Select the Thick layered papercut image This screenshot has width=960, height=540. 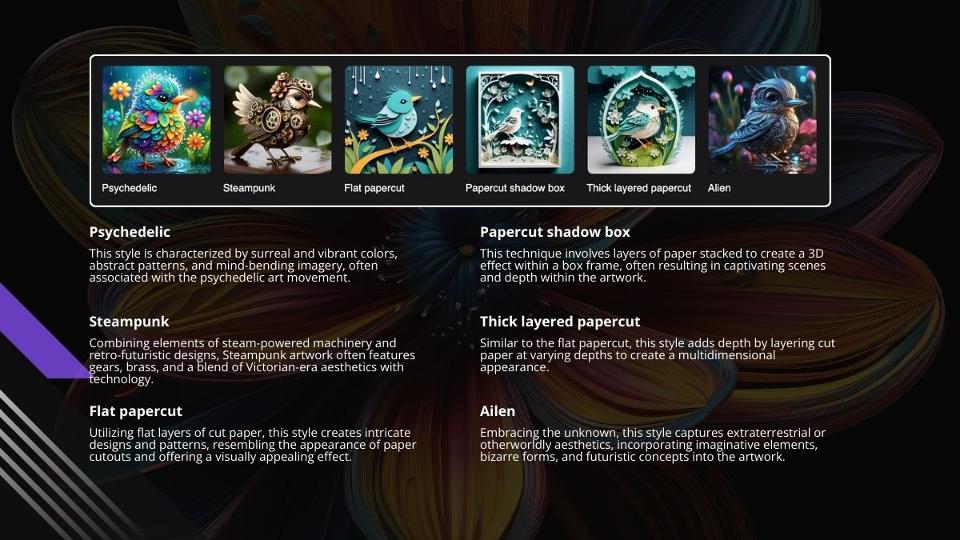[x=641, y=120]
